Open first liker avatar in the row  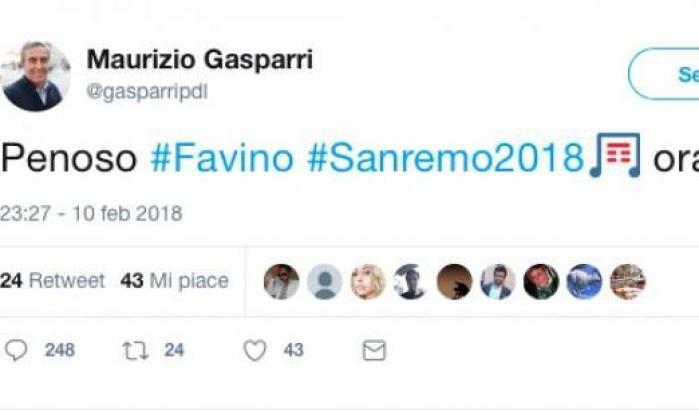pyautogui.click(x=281, y=281)
